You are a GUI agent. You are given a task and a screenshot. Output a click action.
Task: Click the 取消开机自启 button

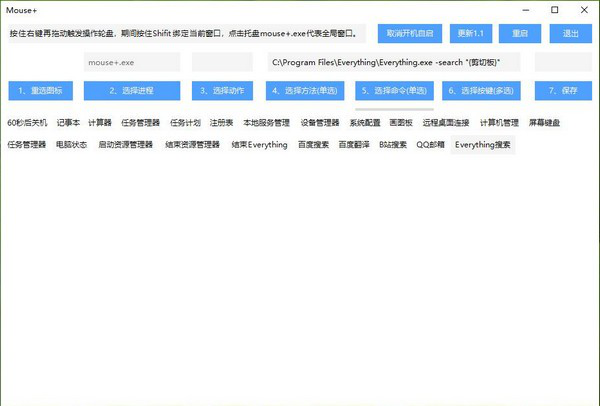click(x=409, y=34)
